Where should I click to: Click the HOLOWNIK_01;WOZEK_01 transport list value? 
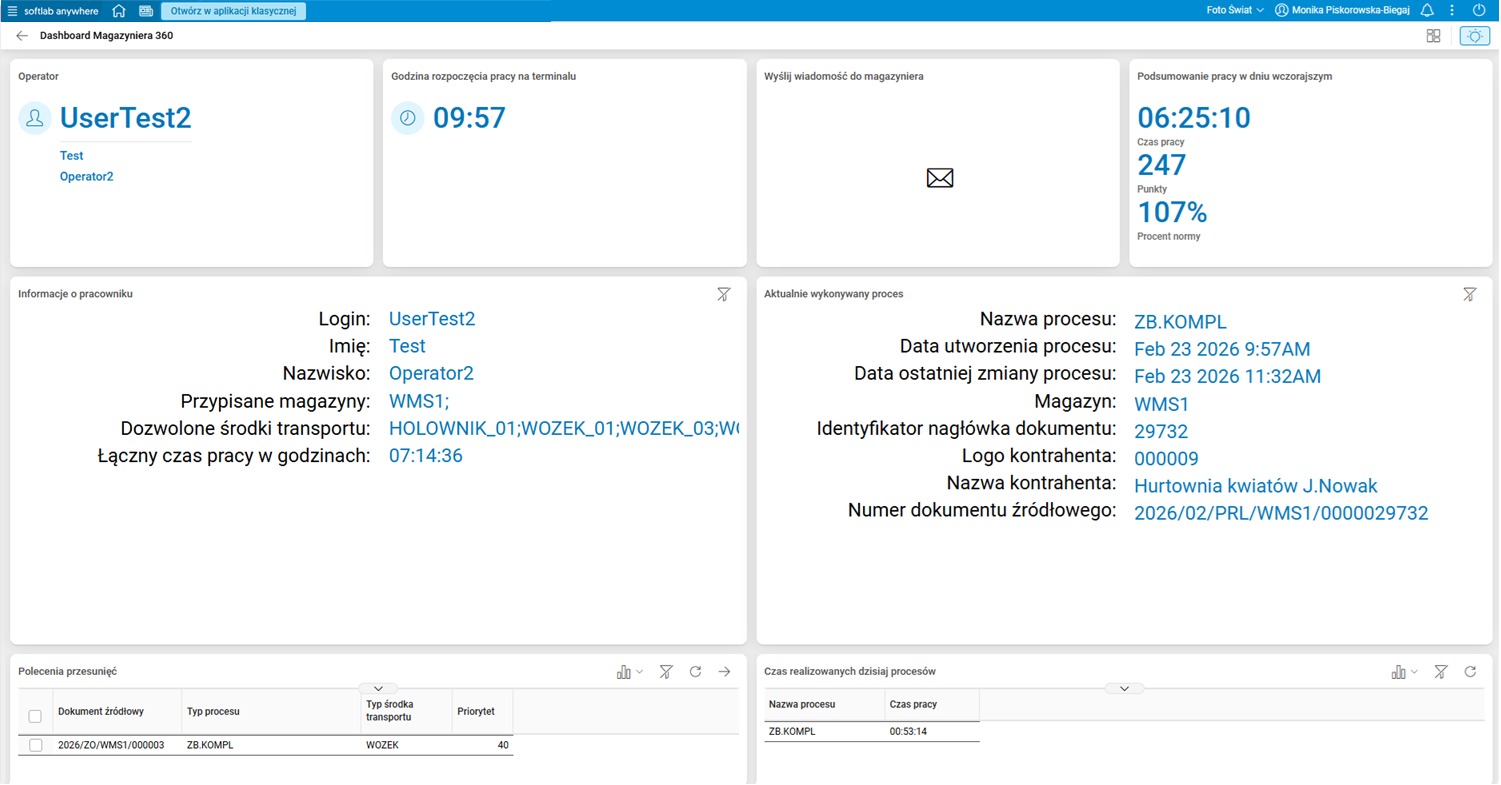564,428
